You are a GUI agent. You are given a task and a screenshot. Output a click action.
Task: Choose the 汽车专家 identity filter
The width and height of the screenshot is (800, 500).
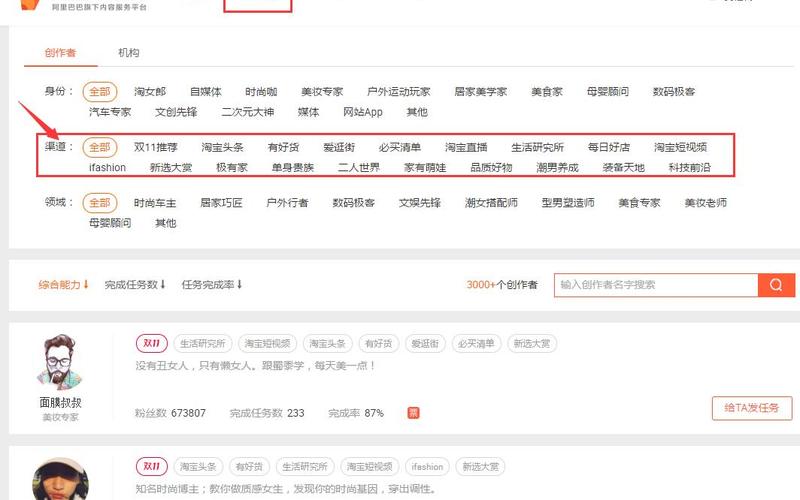(x=110, y=112)
